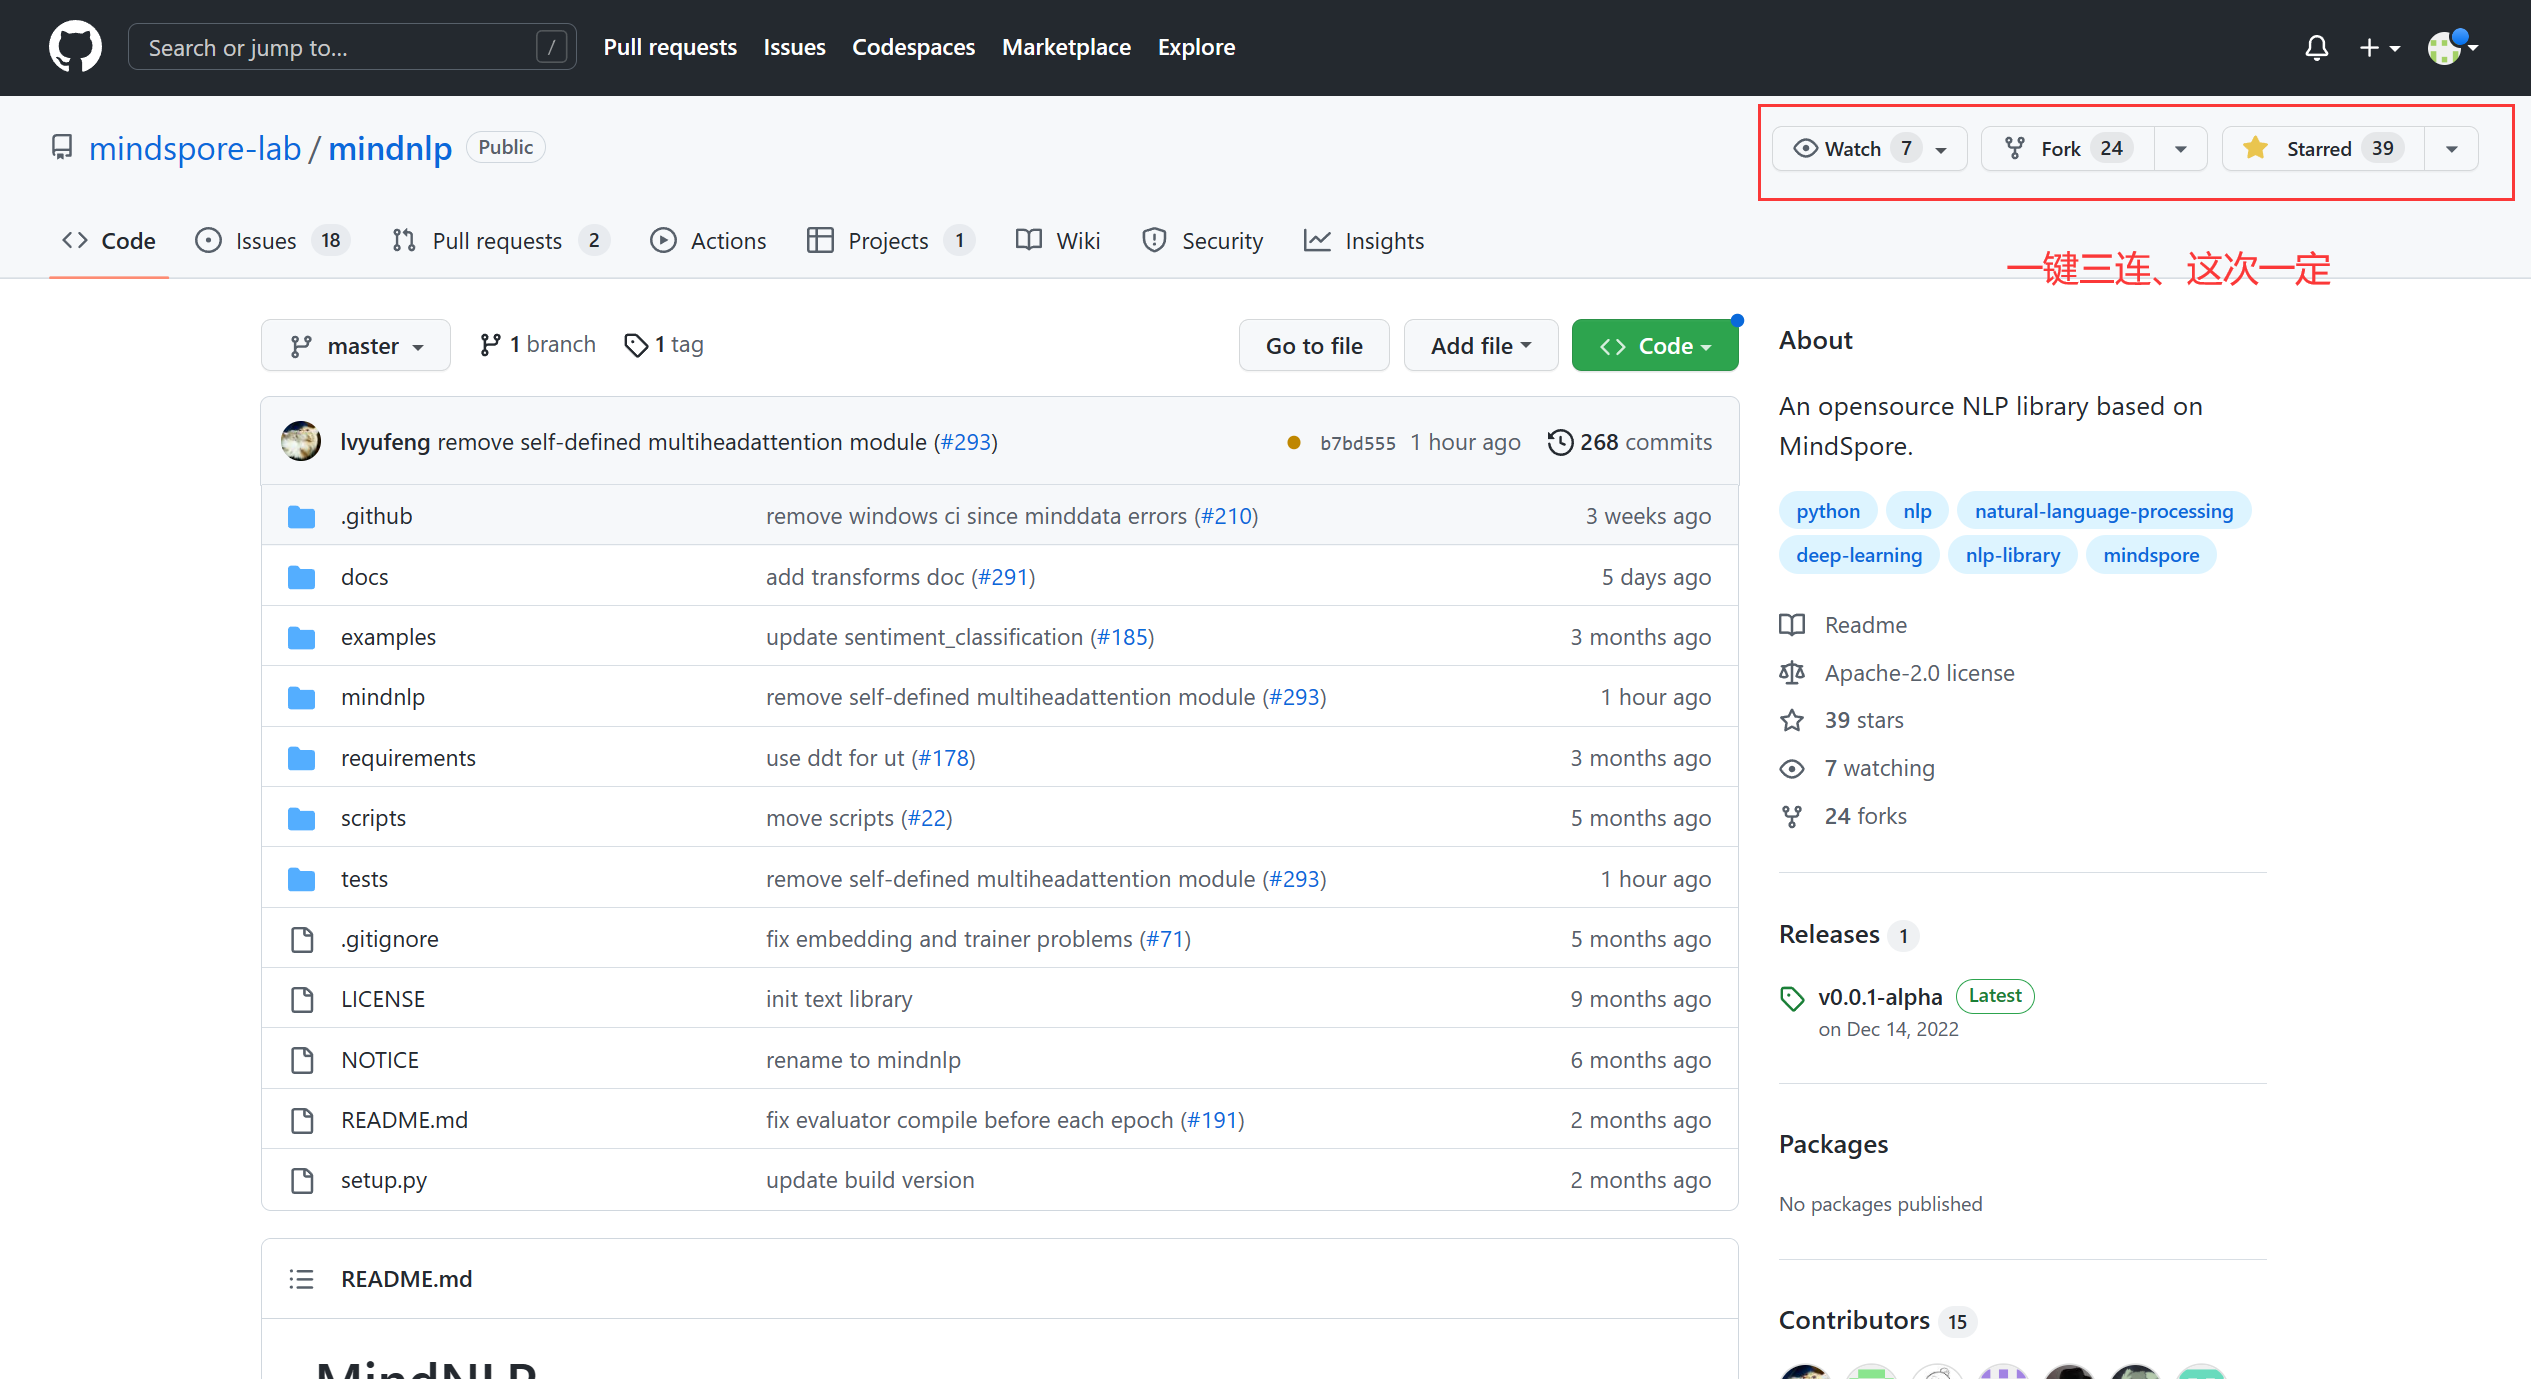Click the commit status orange dot
Screen dimensions: 2531x1379
(x=1293, y=443)
